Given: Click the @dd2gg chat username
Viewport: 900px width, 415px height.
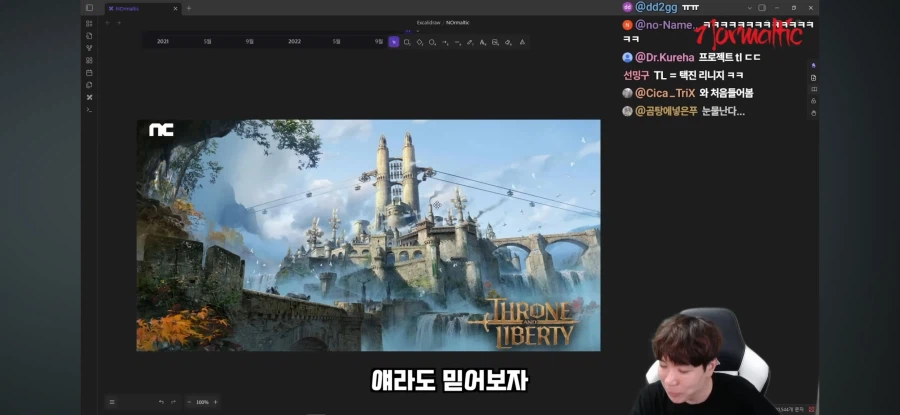Looking at the screenshot, I should 655,7.
